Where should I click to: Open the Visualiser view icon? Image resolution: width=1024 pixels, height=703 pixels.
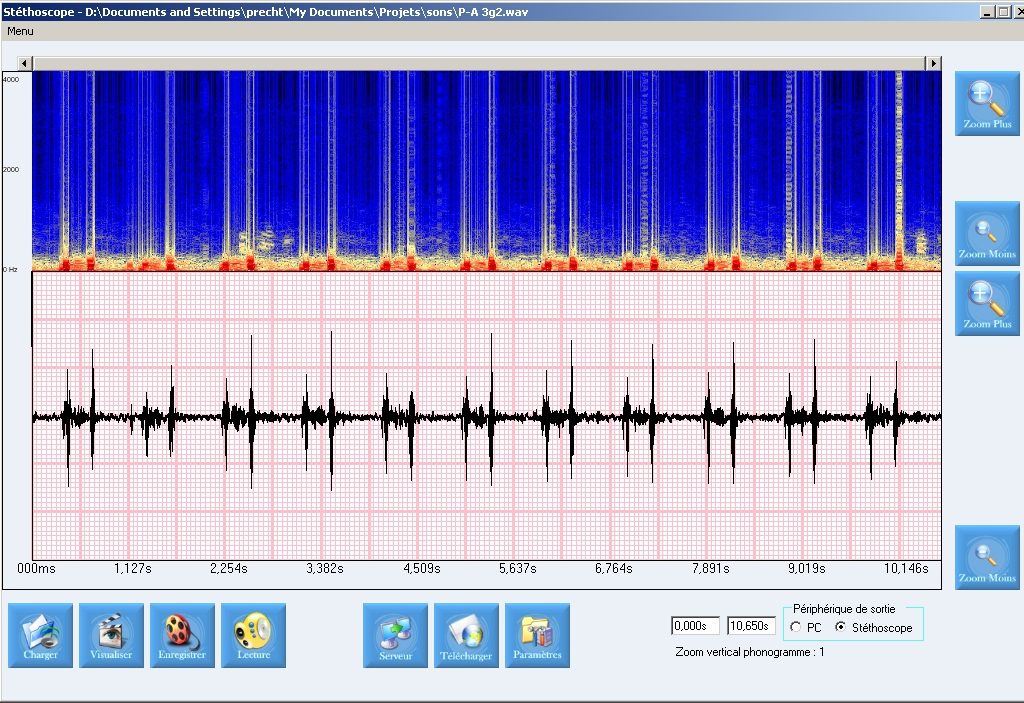tap(111, 635)
